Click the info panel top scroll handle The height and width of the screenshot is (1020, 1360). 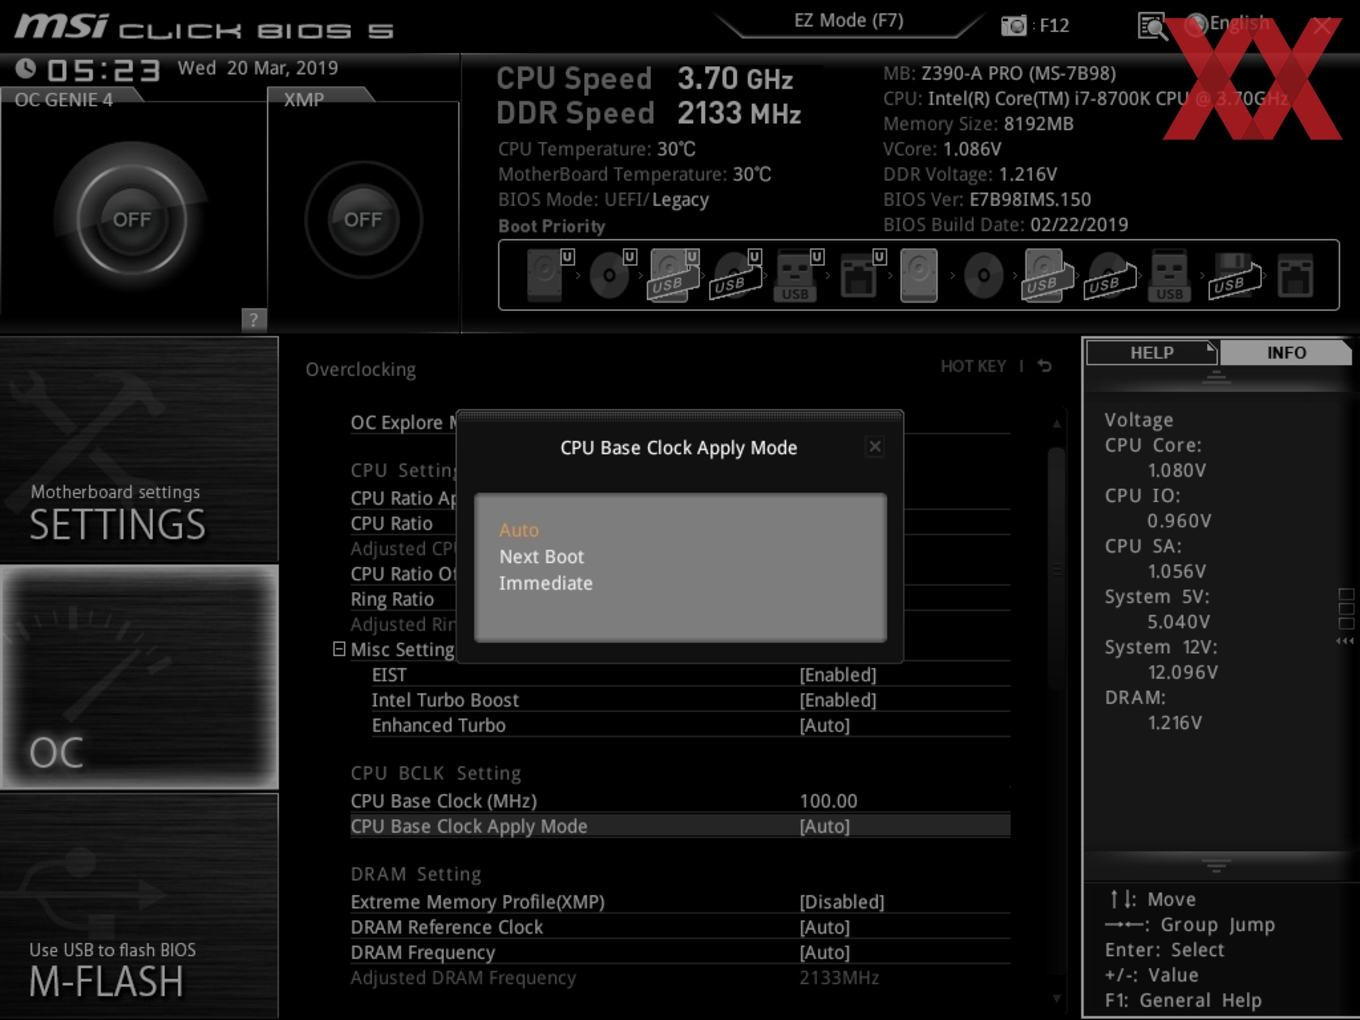[x=1216, y=376]
